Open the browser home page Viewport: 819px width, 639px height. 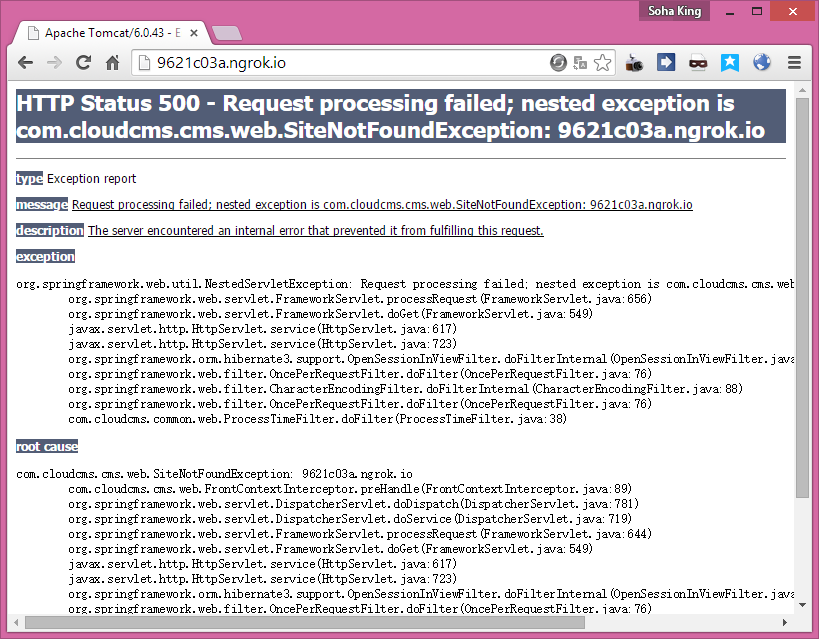112,63
